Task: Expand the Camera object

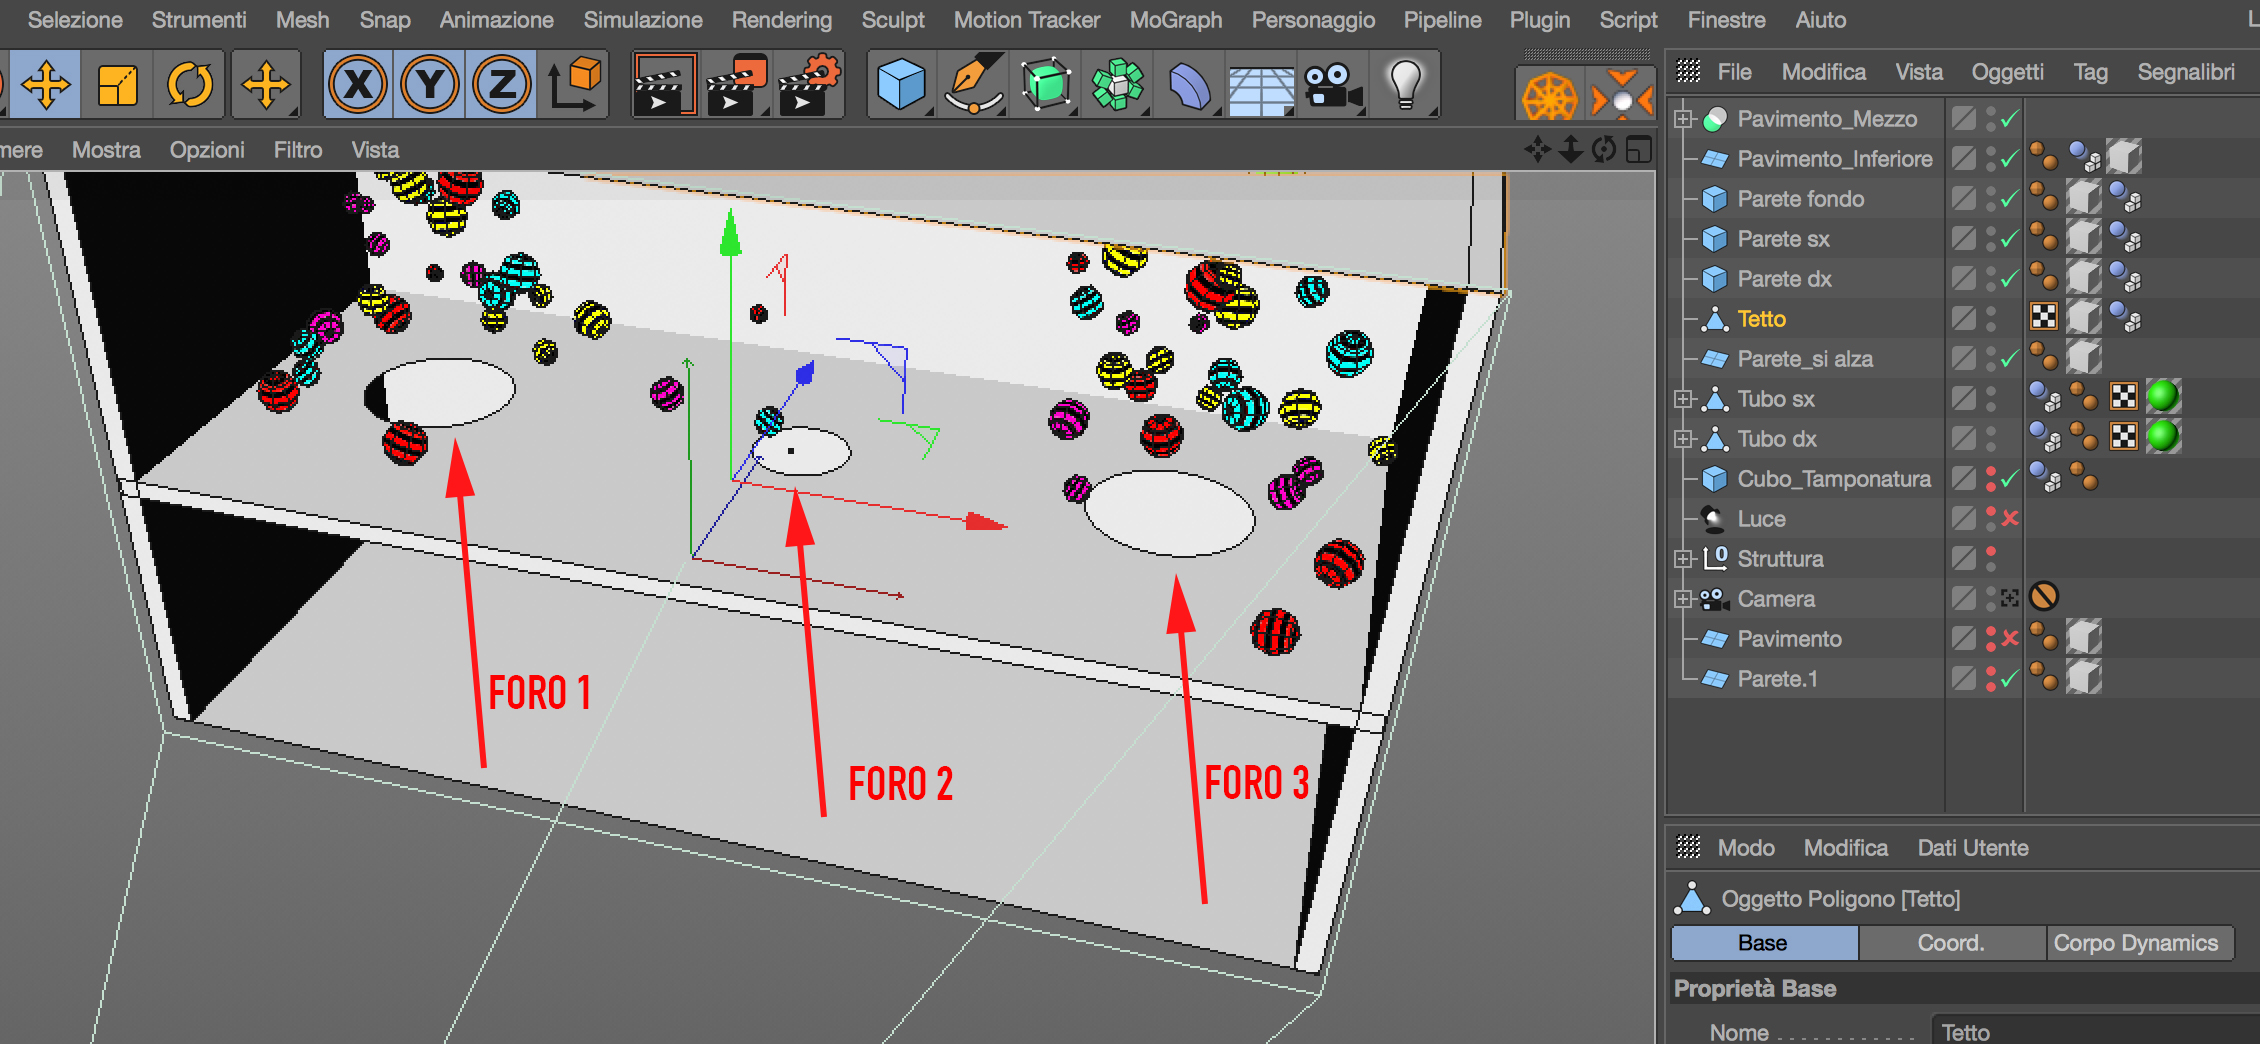Action: 1684,599
